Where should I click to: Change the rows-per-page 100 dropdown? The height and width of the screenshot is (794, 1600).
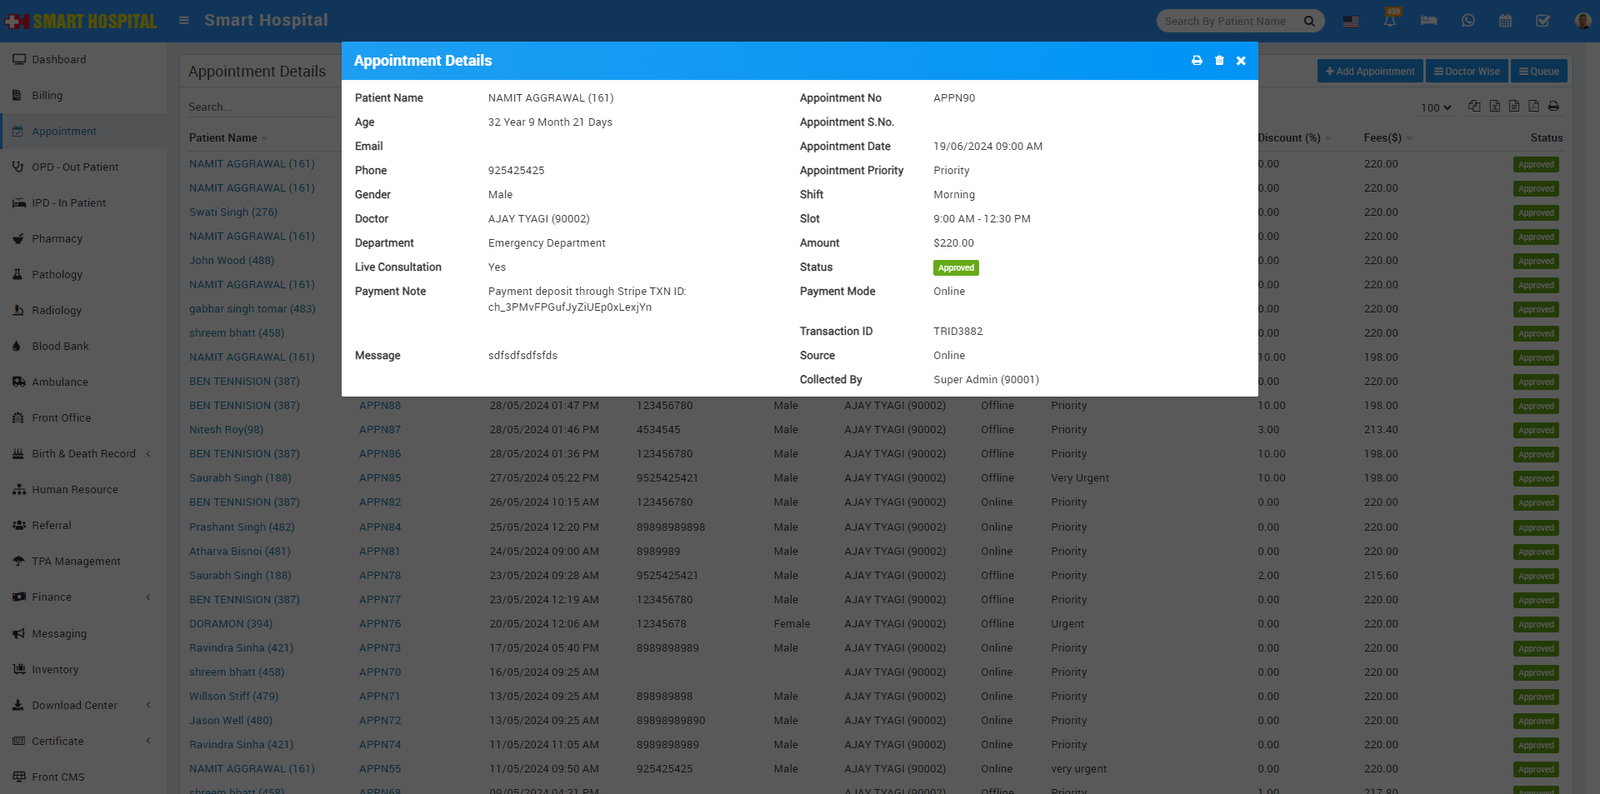[1436, 107]
